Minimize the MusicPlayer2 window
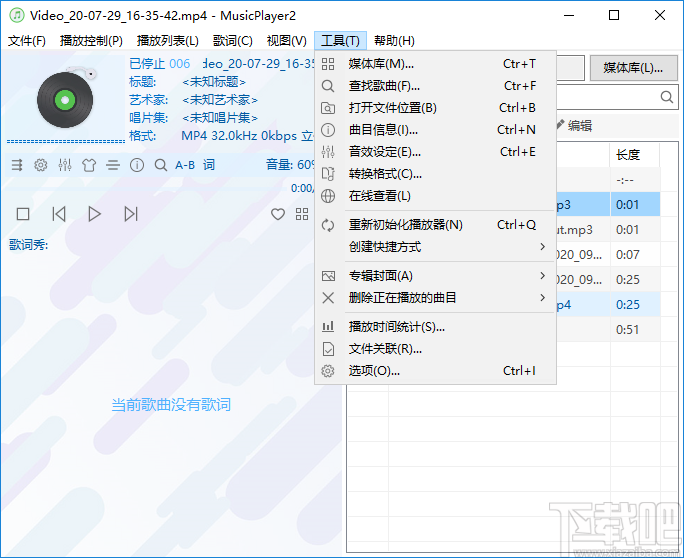Screen dimensions: 684x558 coord(569,16)
